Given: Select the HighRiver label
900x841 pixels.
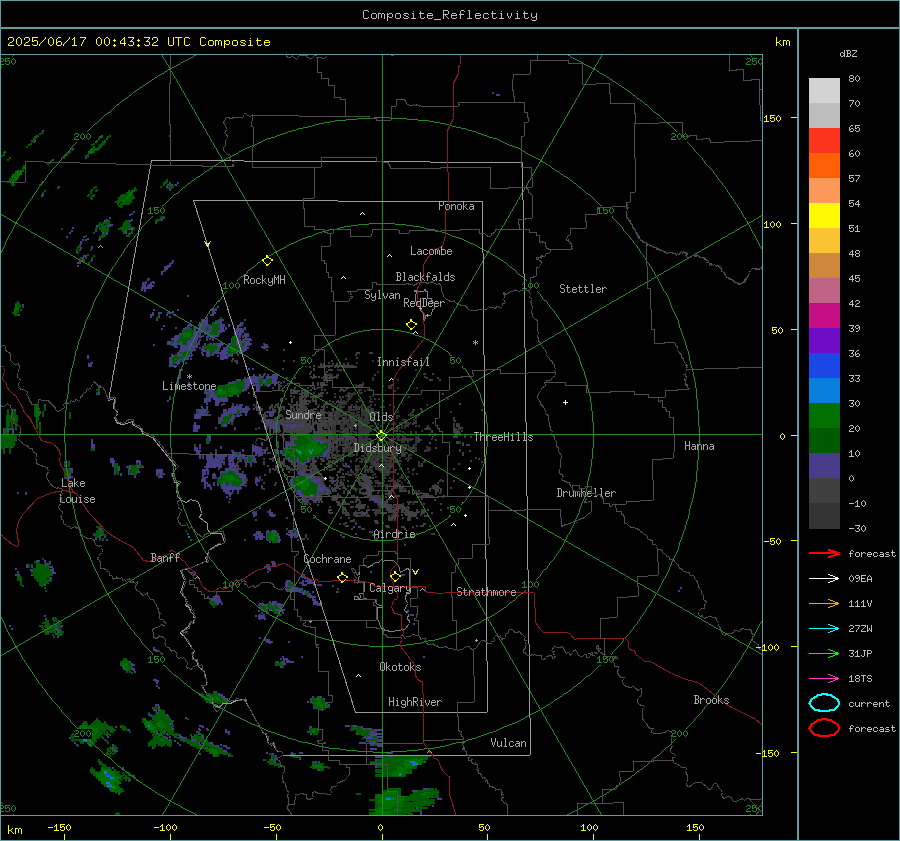Looking at the screenshot, I should pos(415,702).
